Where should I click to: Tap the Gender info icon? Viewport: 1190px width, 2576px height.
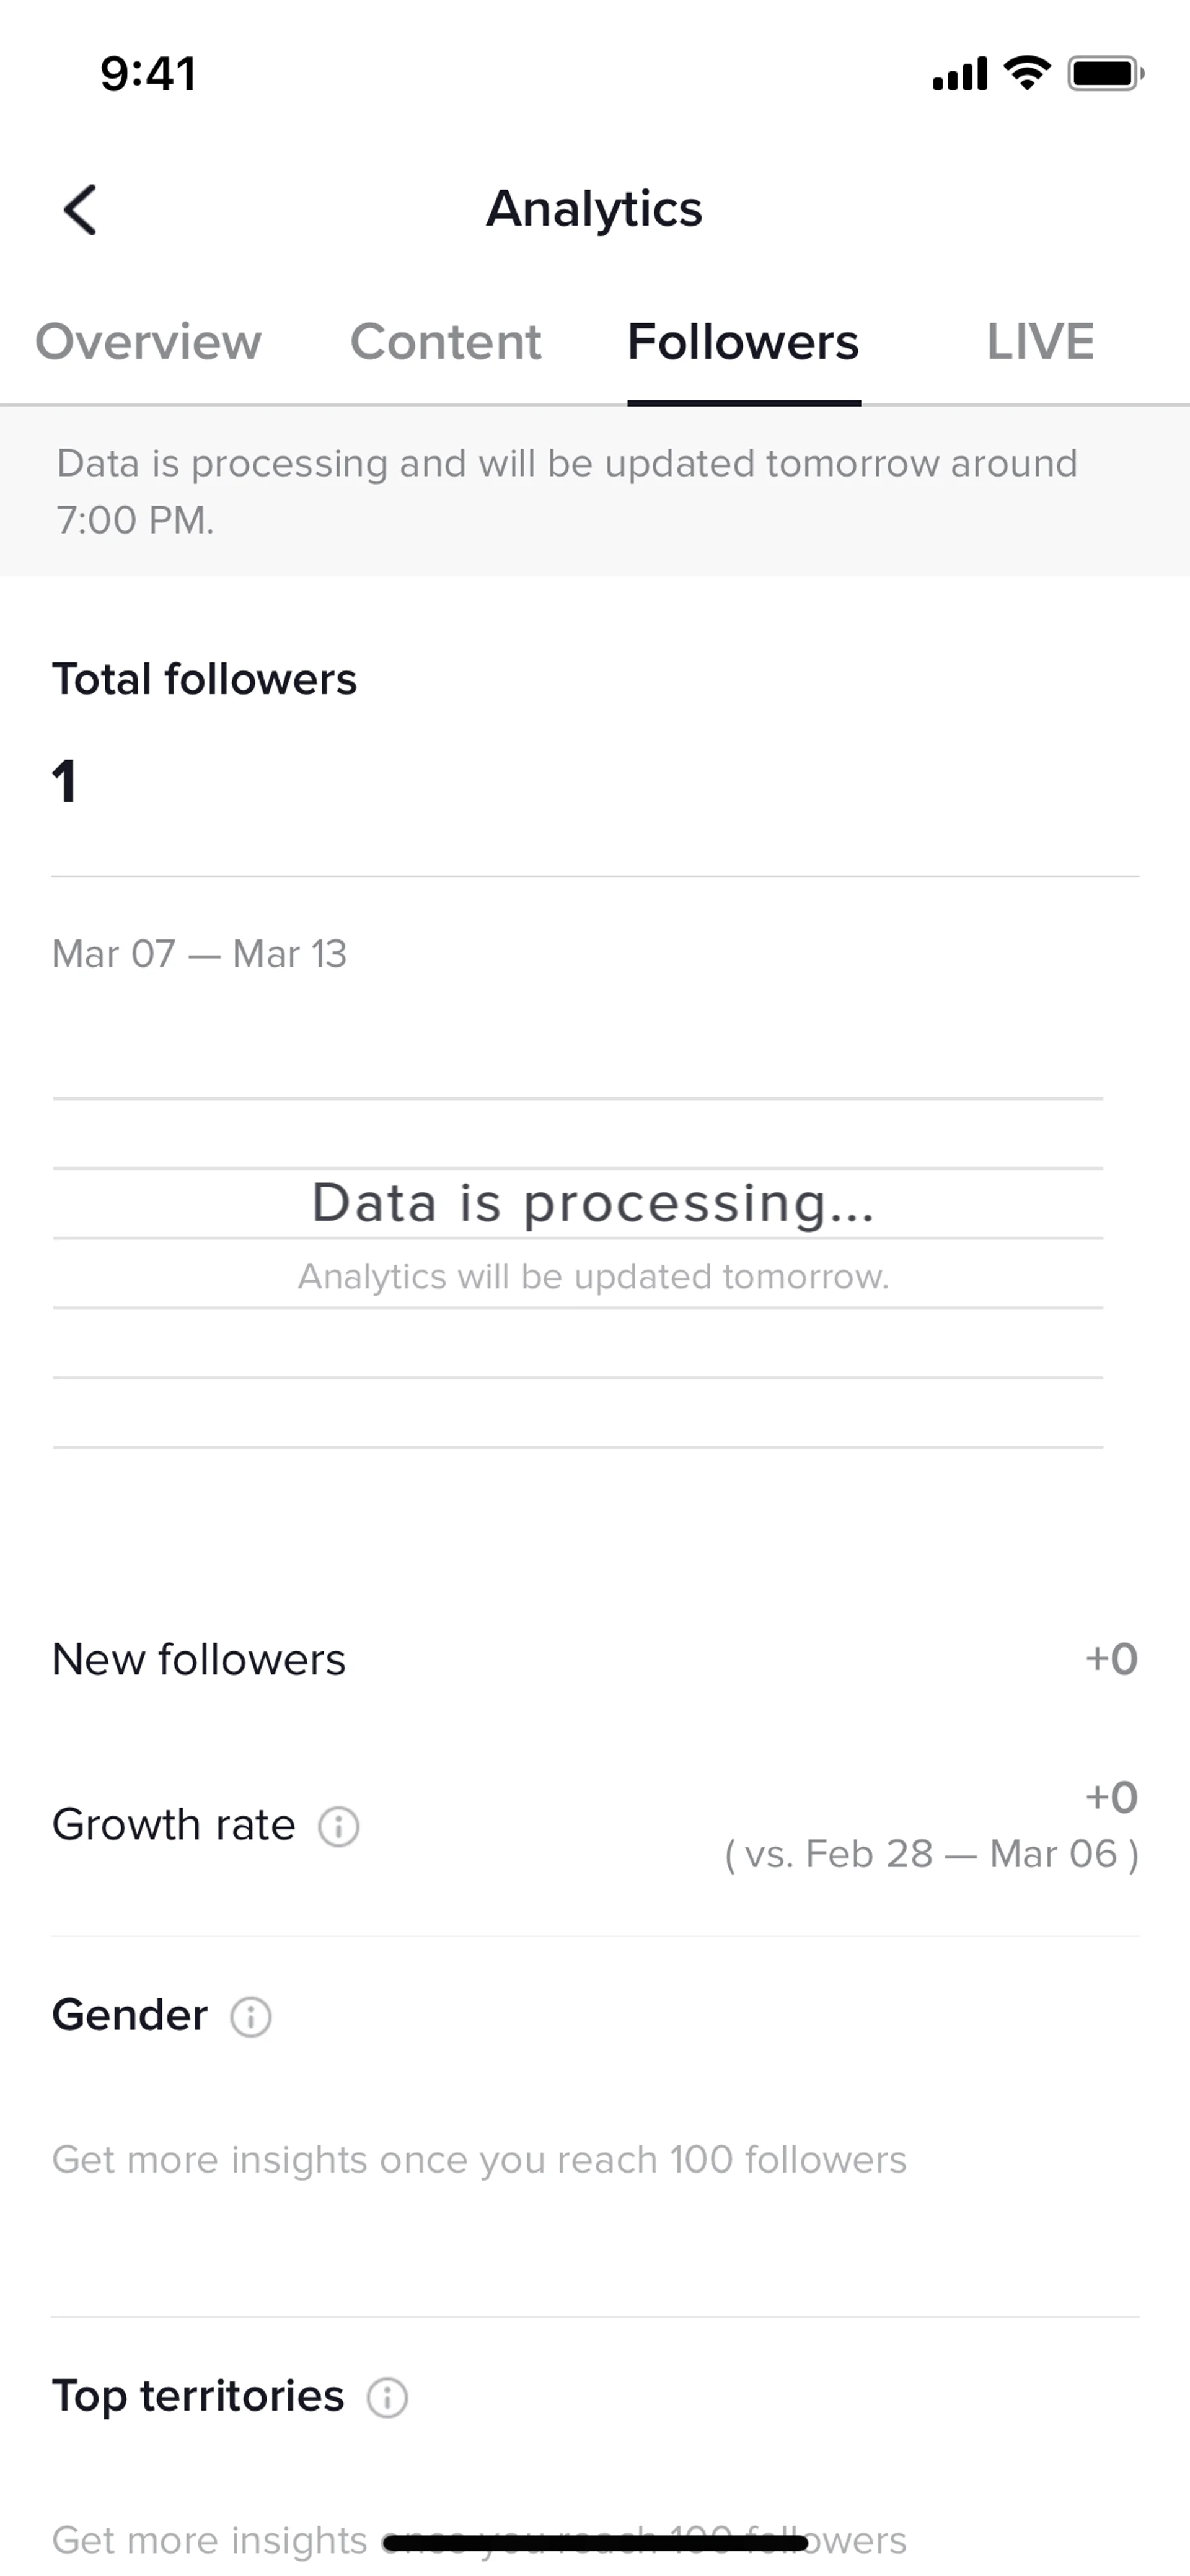[250, 2016]
